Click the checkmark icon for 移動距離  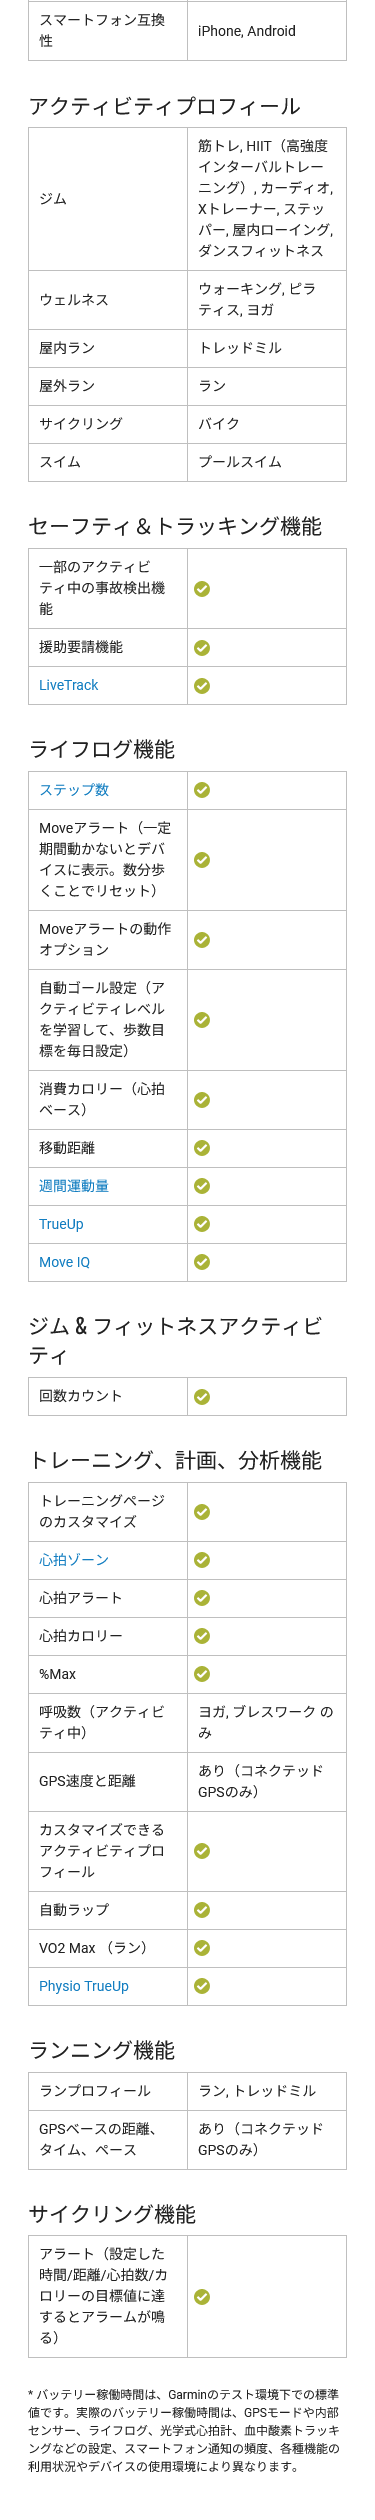[202, 1148]
